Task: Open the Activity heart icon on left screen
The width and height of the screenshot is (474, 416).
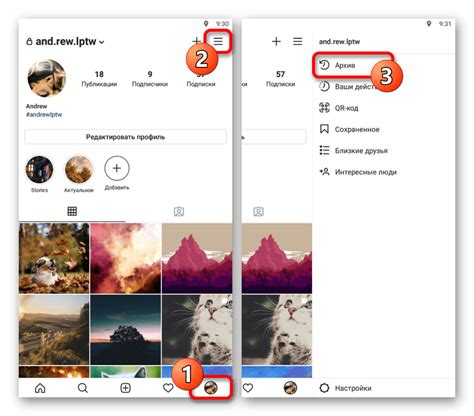Action: [x=168, y=388]
